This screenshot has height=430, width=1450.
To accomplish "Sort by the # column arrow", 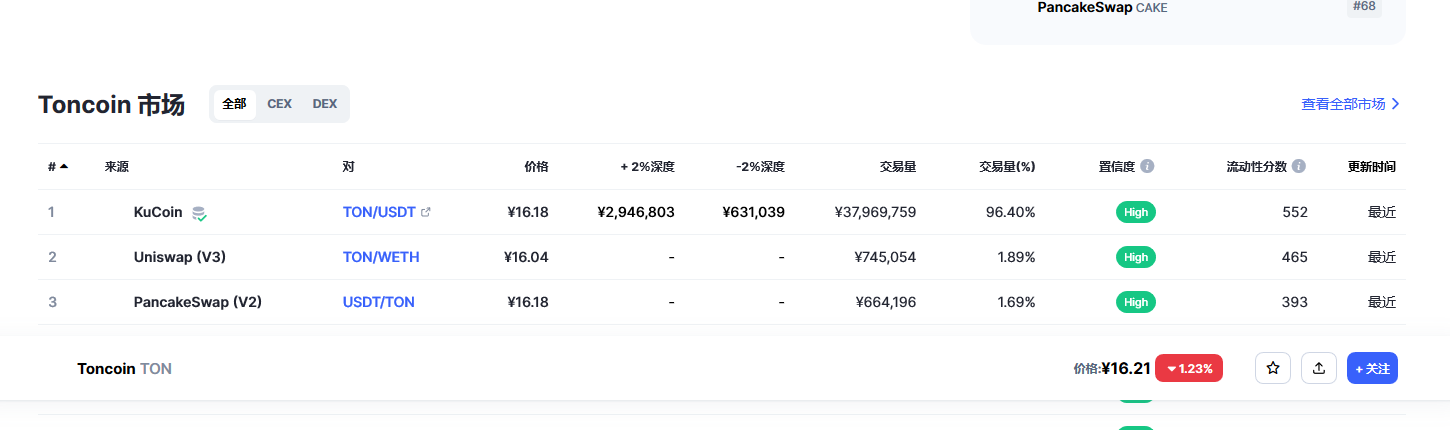I will pyautogui.click(x=64, y=166).
